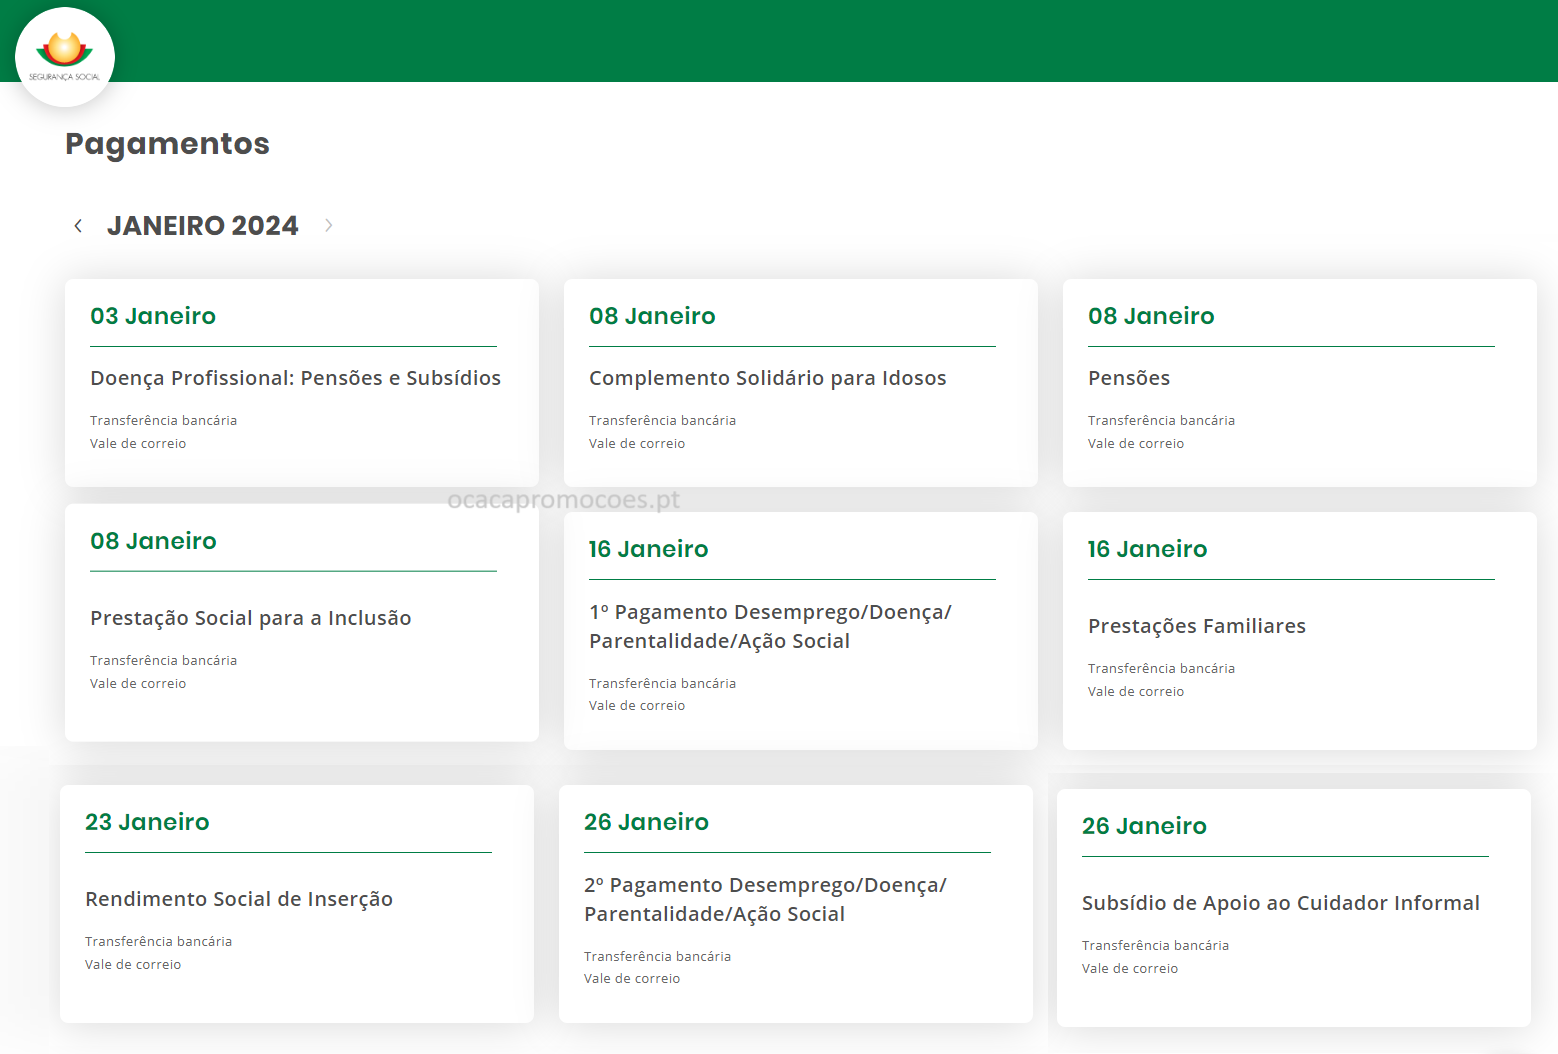Click 16 Janeiro date above Prestações Familiares
Viewport: 1558px width, 1054px height.
1147,549
